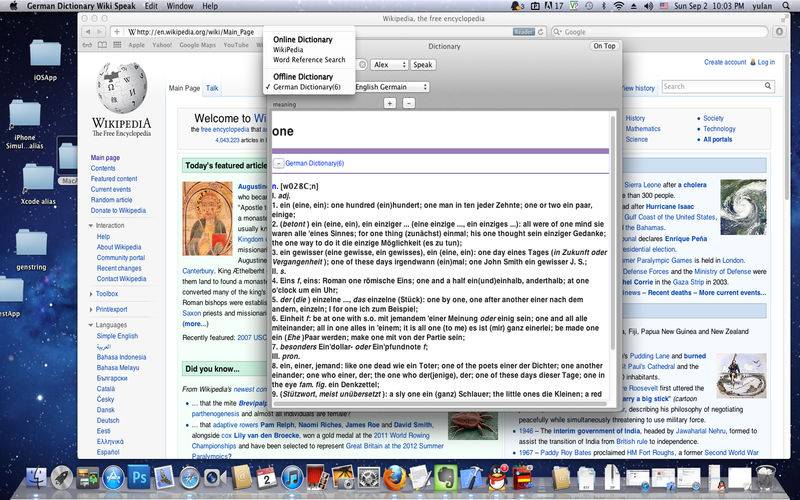Expand the Toolbox sidebar section
800x500 pixels.
click(x=107, y=294)
